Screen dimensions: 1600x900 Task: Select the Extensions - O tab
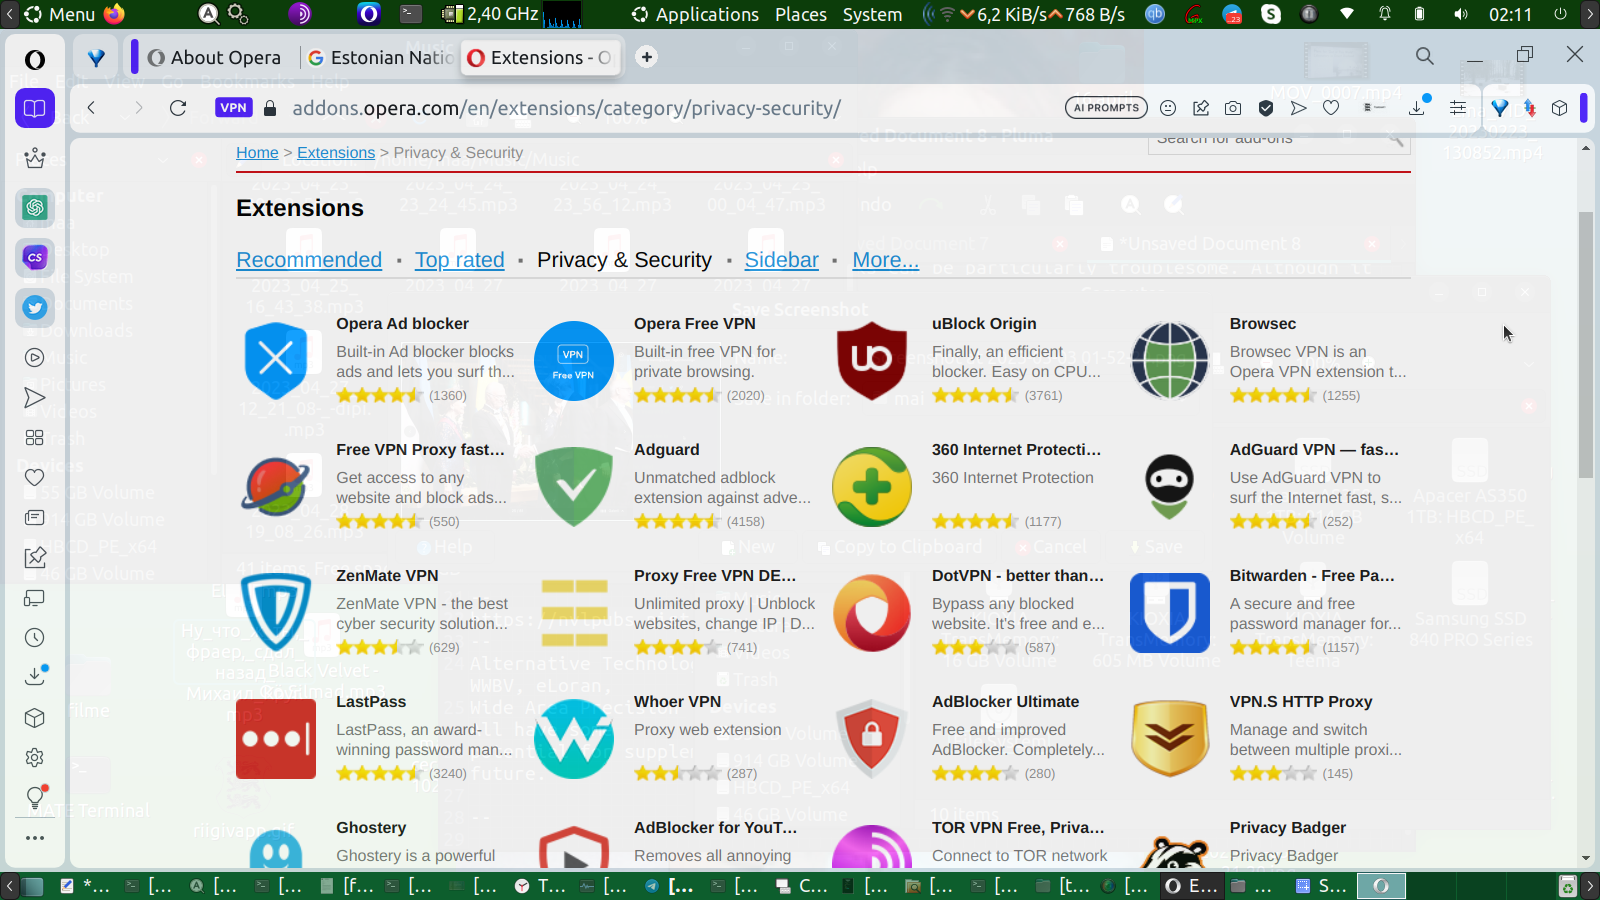point(540,58)
